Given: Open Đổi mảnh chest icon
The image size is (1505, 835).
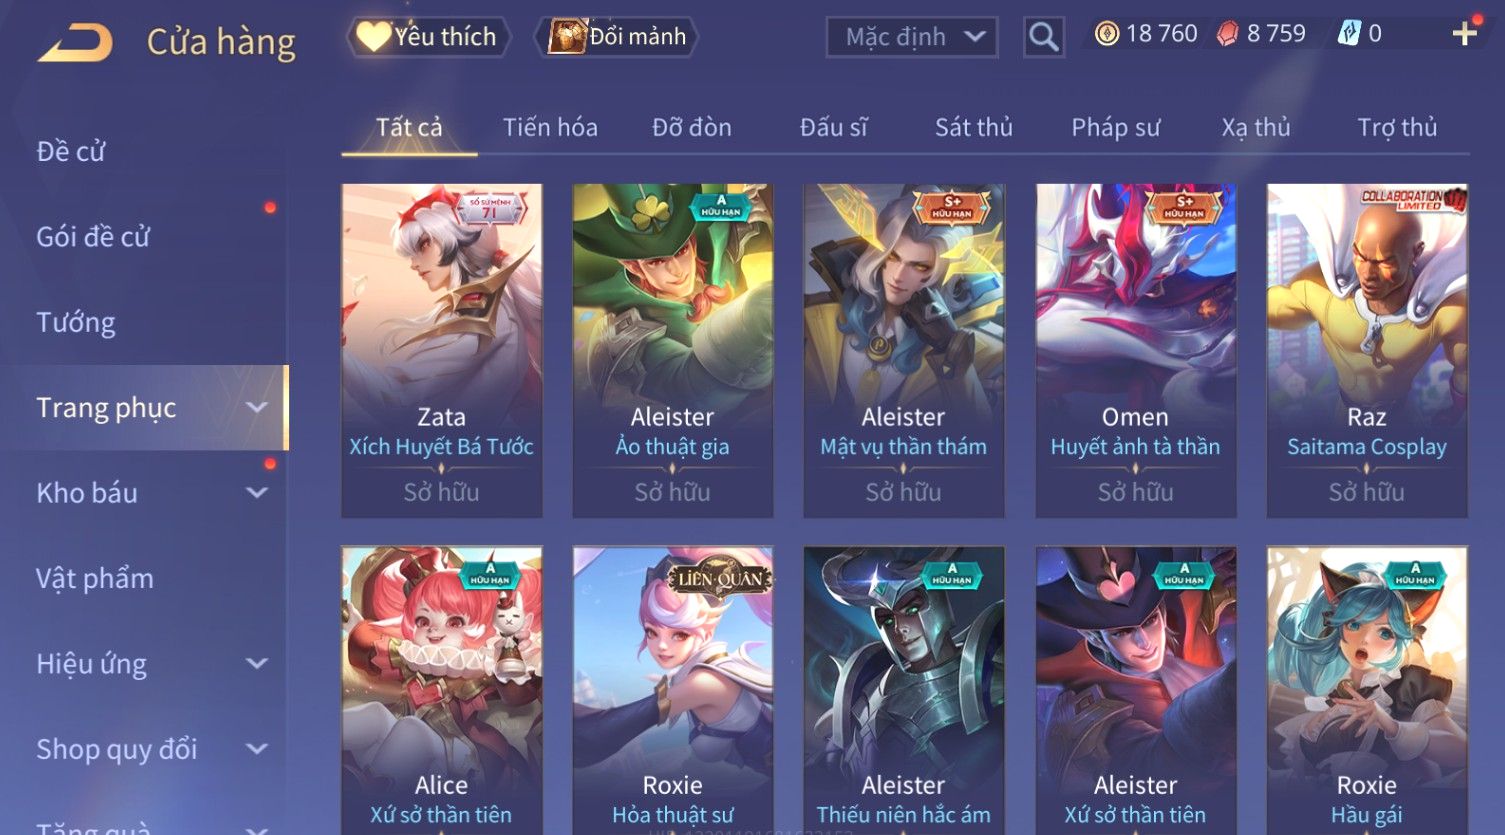Looking at the screenshot, I should coord(567,37).
